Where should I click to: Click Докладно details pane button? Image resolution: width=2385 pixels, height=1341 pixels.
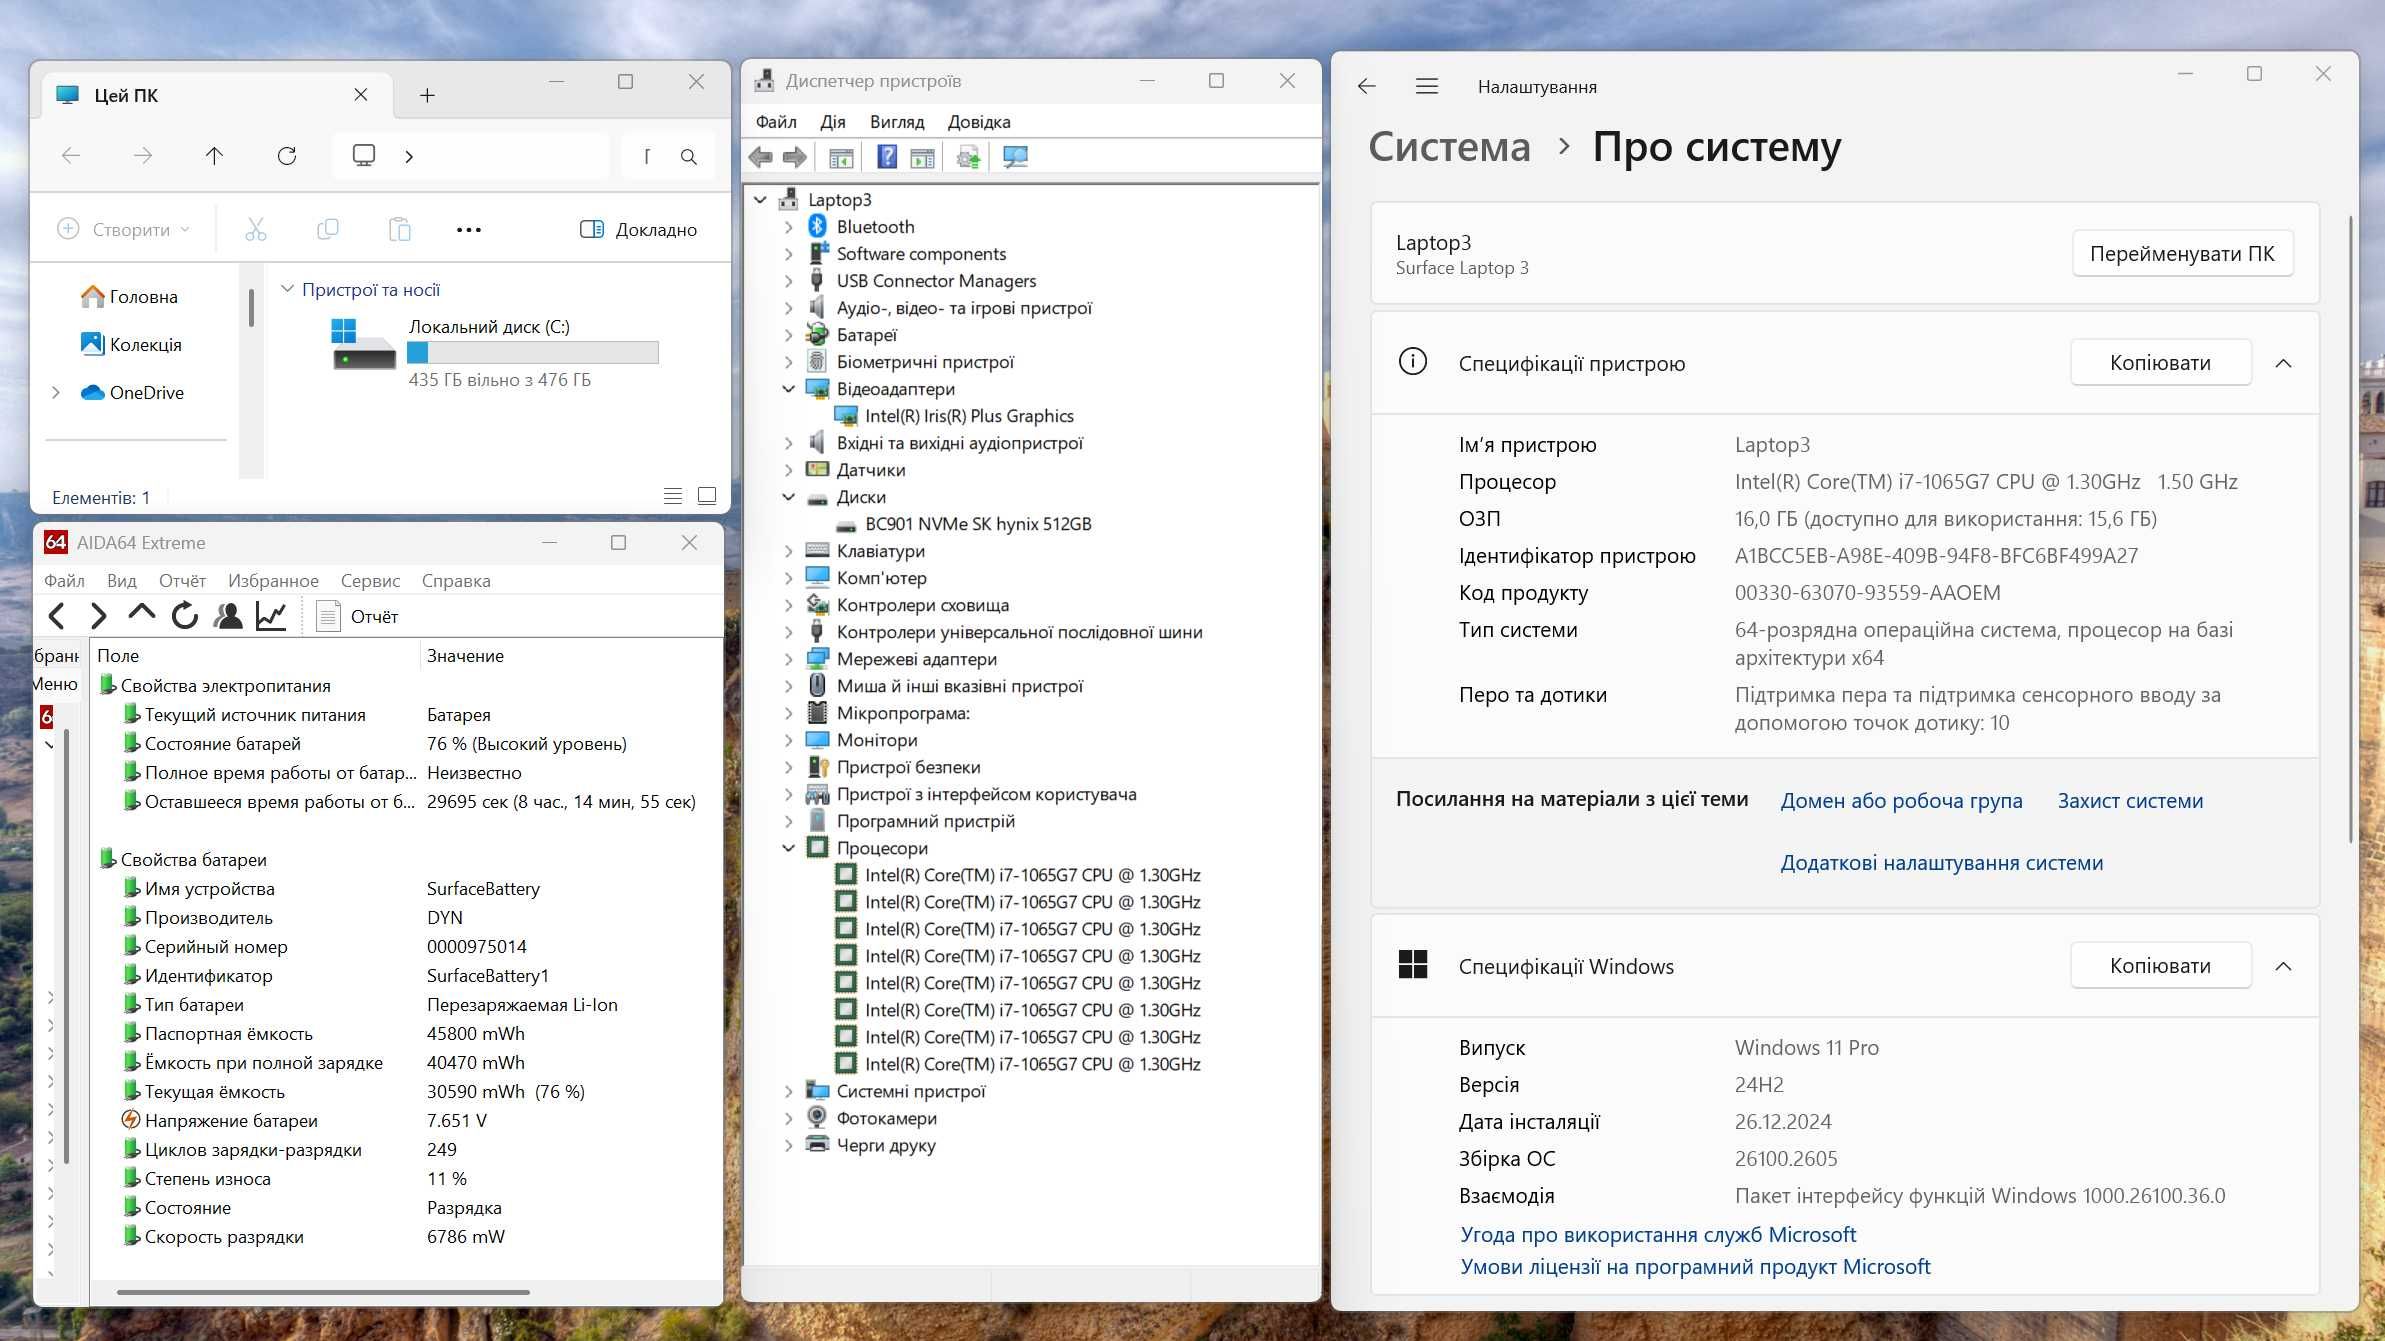coord(639,230)
